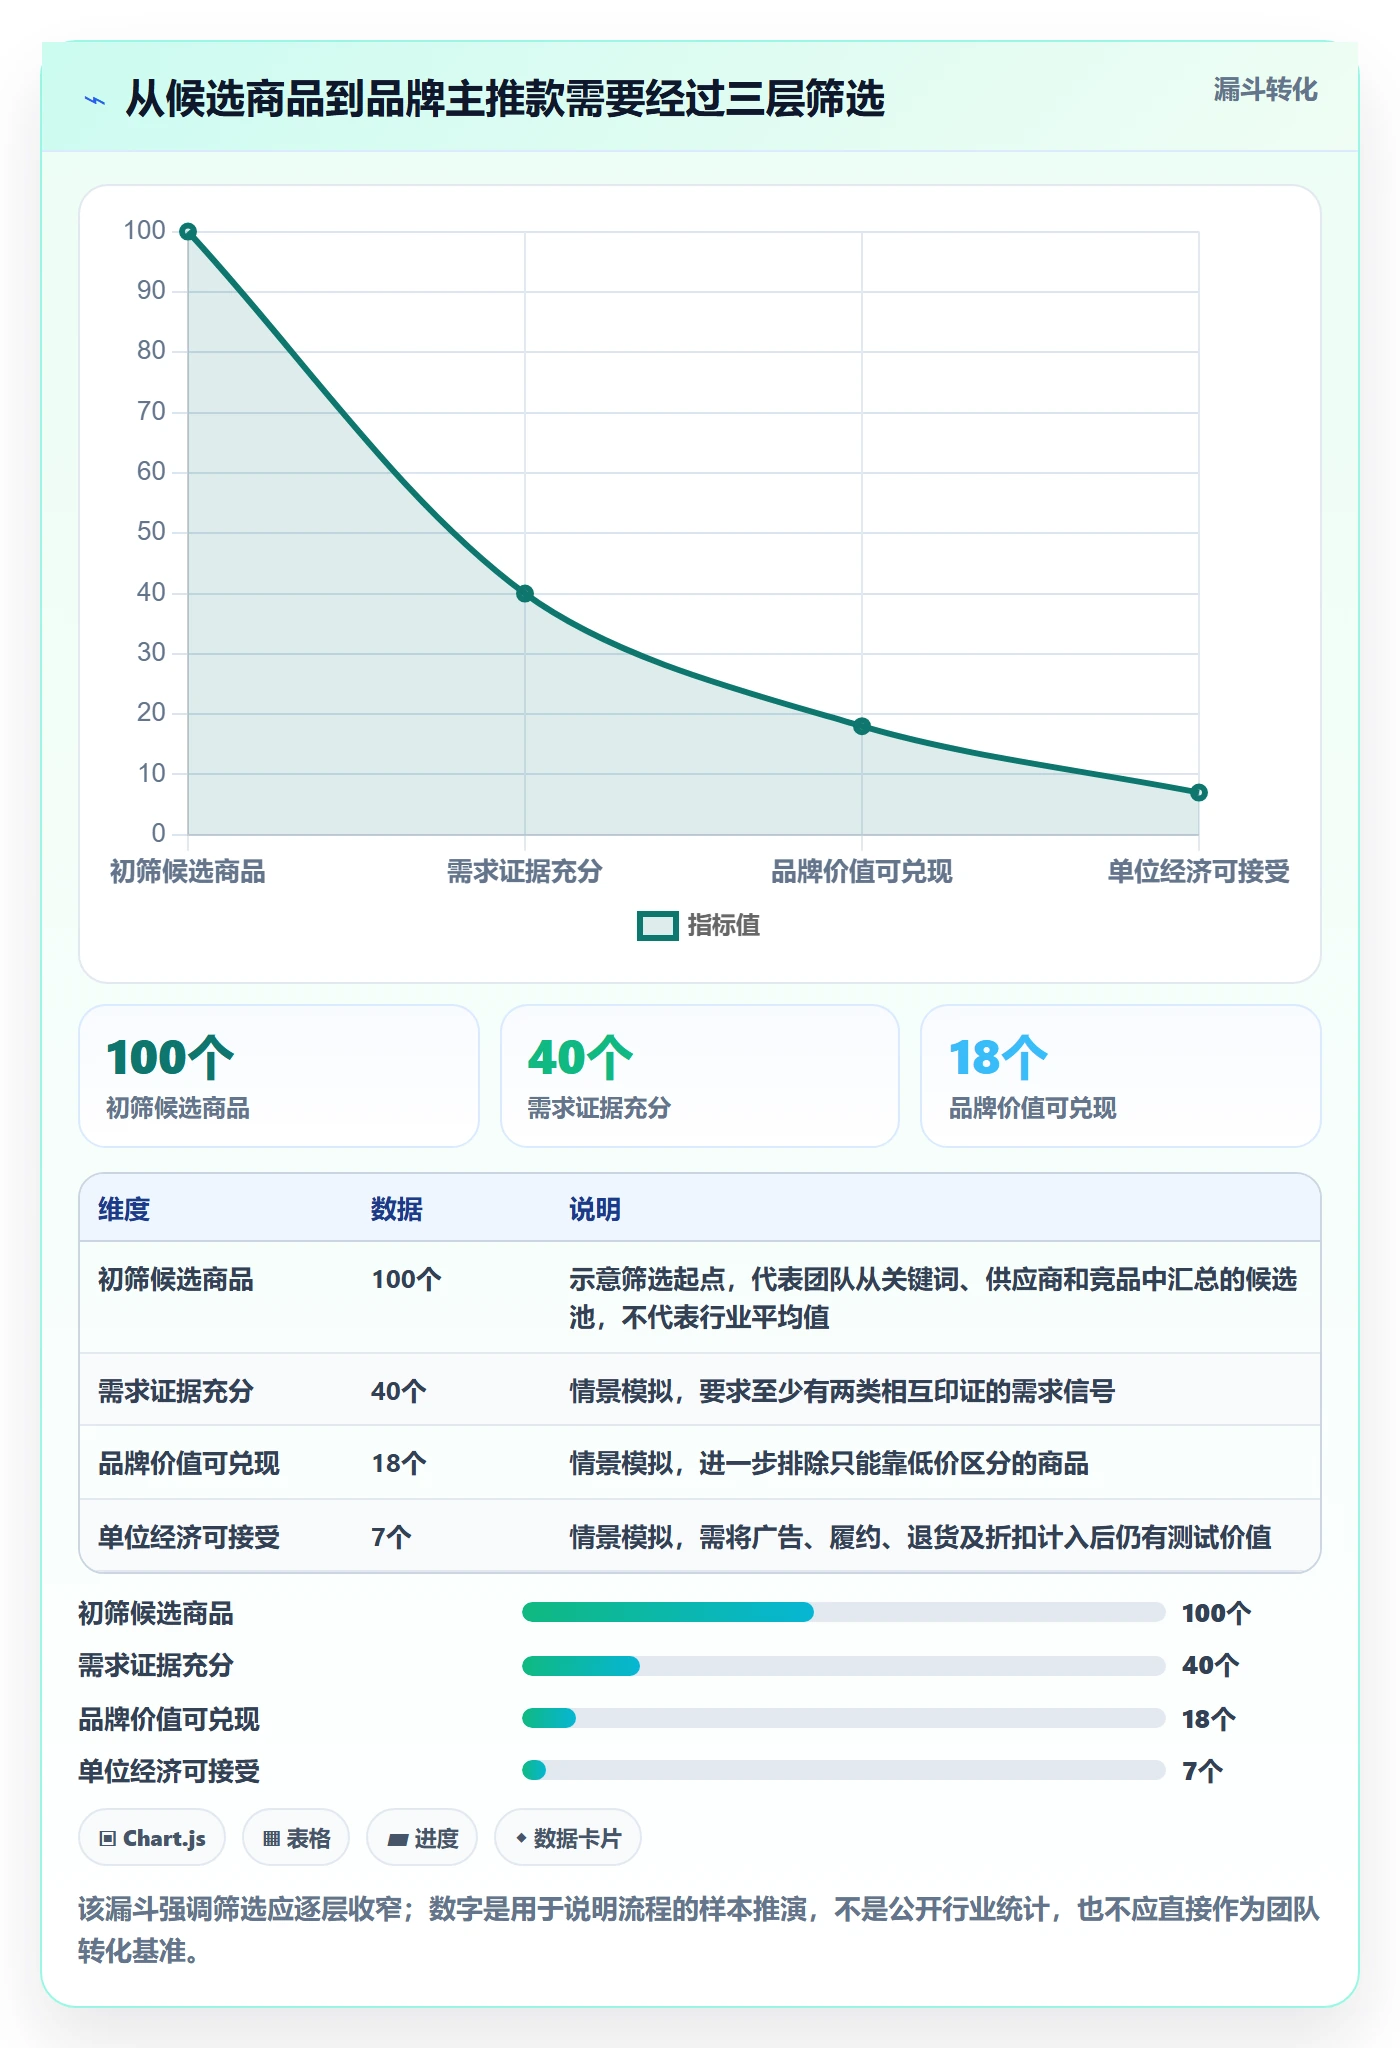Click the 初筛候选商品 cell in the table
The height and width of the screenshot is (2048, 1400).
click(176, 1280)
